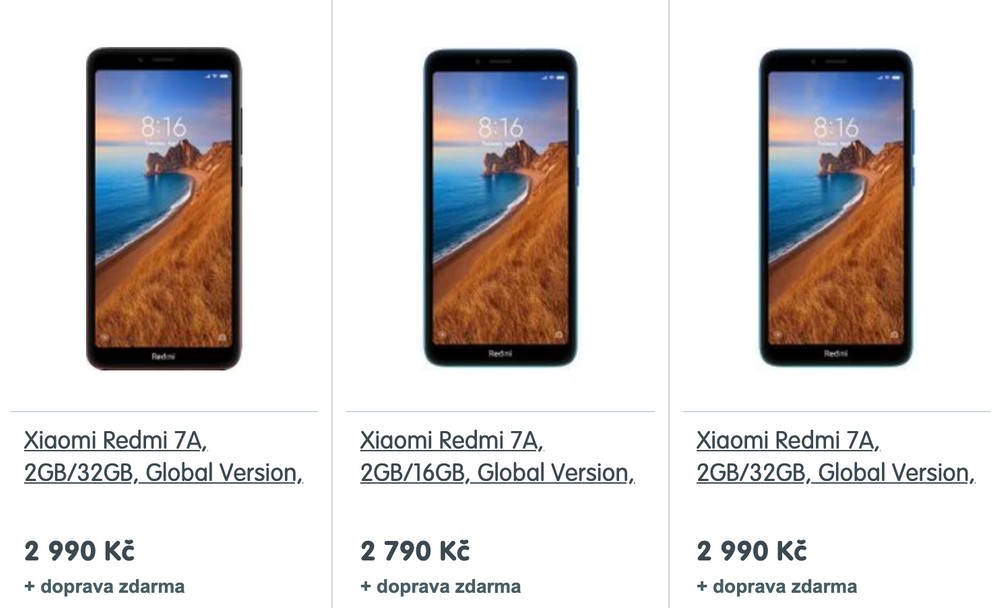The image size is (1000, 608).
Task: Open the first Redmi 7A phone thumbnail
Action: pos(164,208)
